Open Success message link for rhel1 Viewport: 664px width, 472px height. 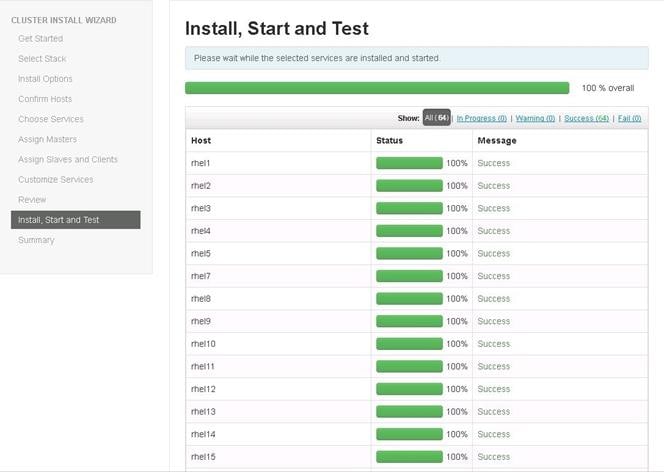(493, 163)
